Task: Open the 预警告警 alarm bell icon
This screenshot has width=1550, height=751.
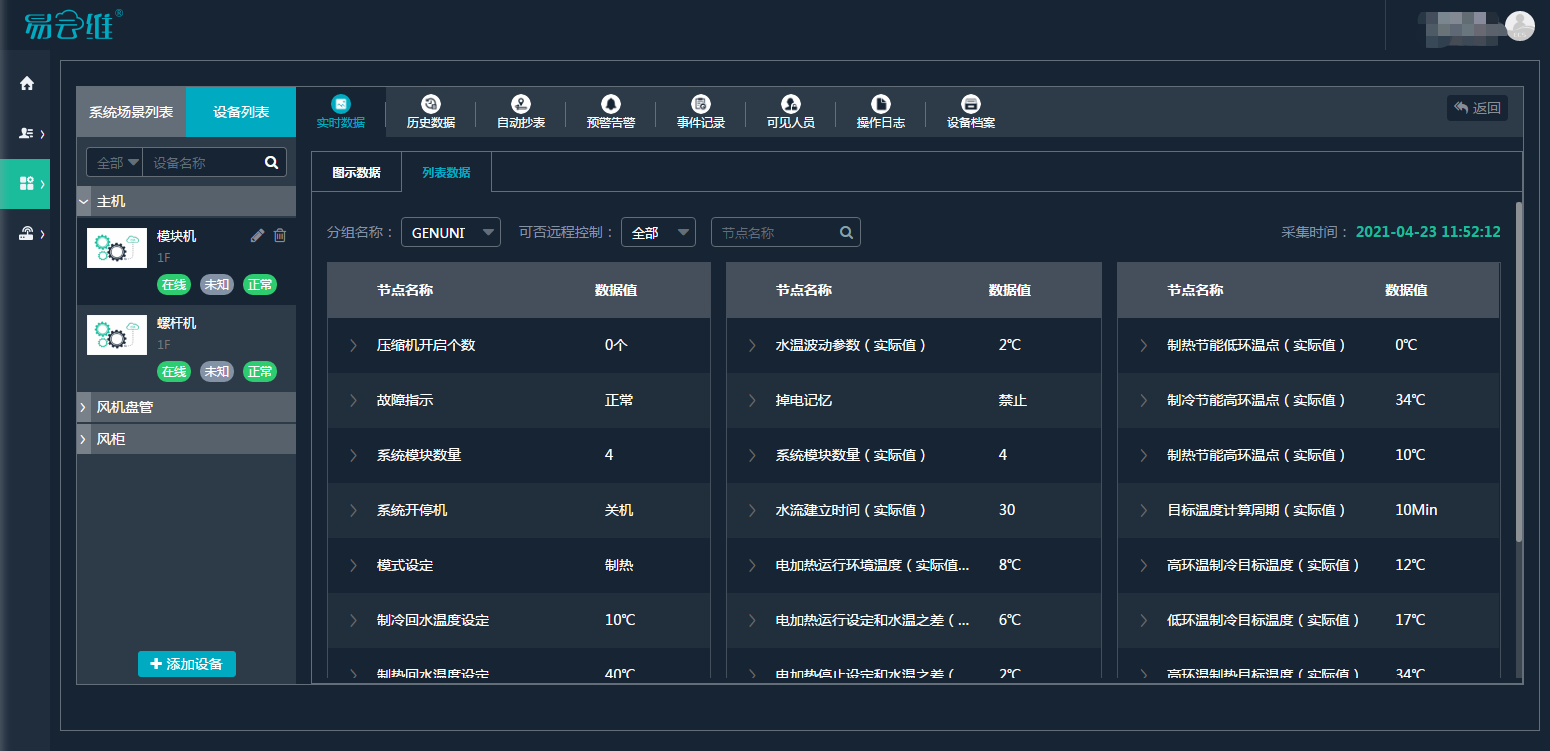Action: click(610, 104)
